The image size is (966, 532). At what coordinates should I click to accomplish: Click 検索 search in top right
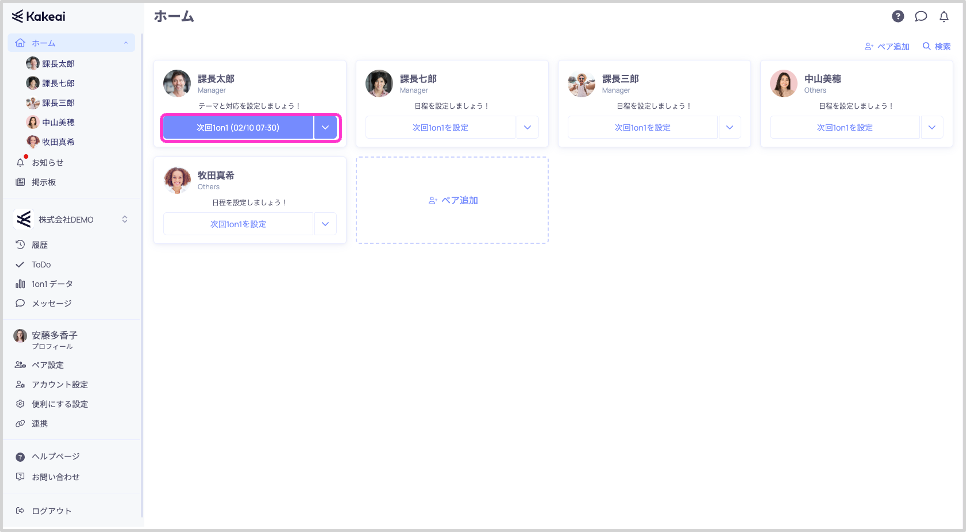936,47
